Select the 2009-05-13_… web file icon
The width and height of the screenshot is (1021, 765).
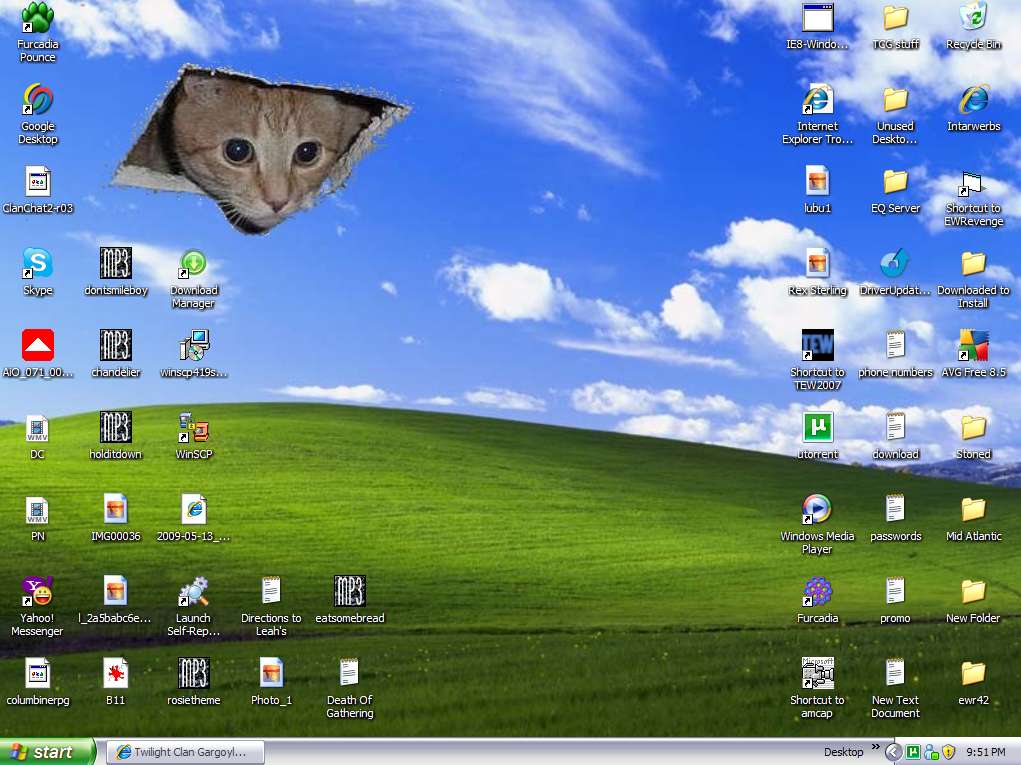(x=194, y=510)
